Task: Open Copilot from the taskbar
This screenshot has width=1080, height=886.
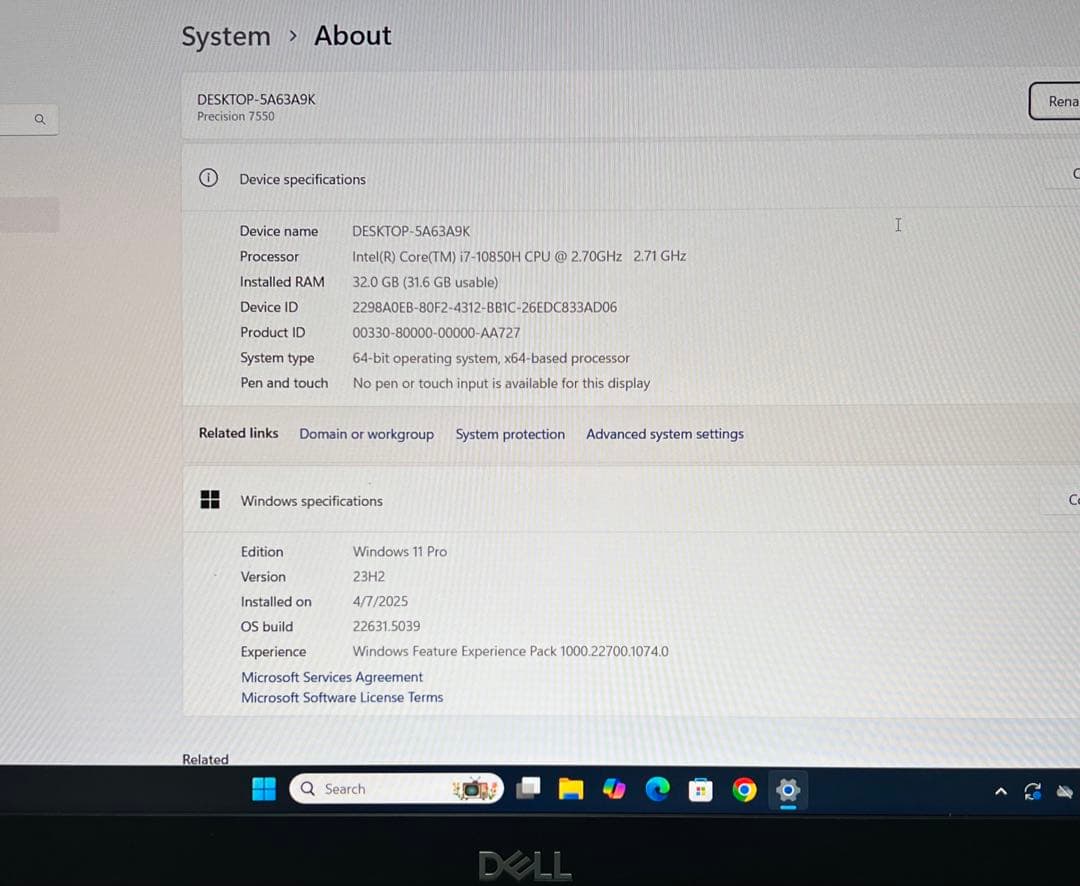Action: point(613,789)
